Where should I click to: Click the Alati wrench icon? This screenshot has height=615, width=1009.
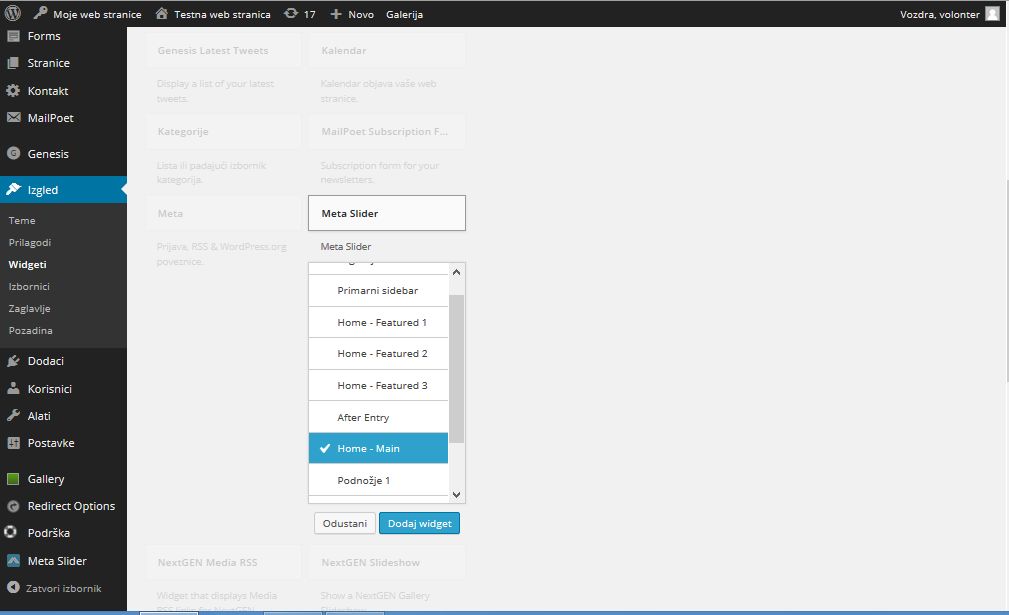tap(13, 416)
